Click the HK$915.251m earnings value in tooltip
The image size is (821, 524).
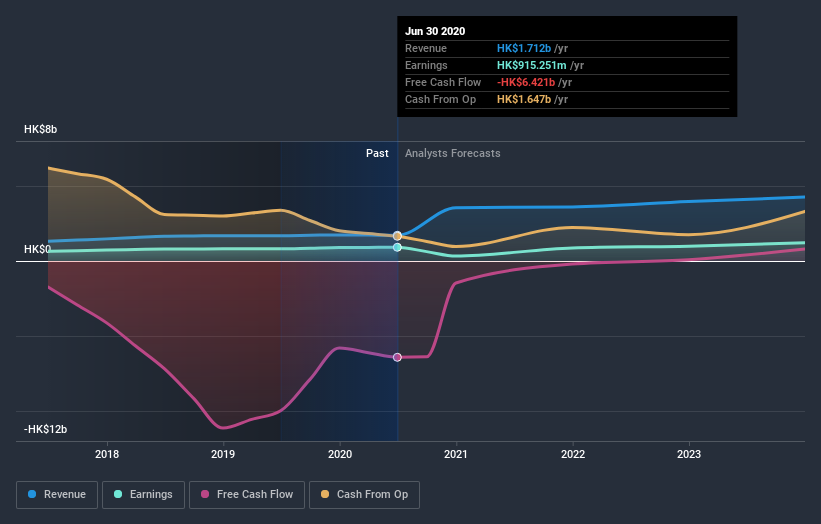(531, 65)
